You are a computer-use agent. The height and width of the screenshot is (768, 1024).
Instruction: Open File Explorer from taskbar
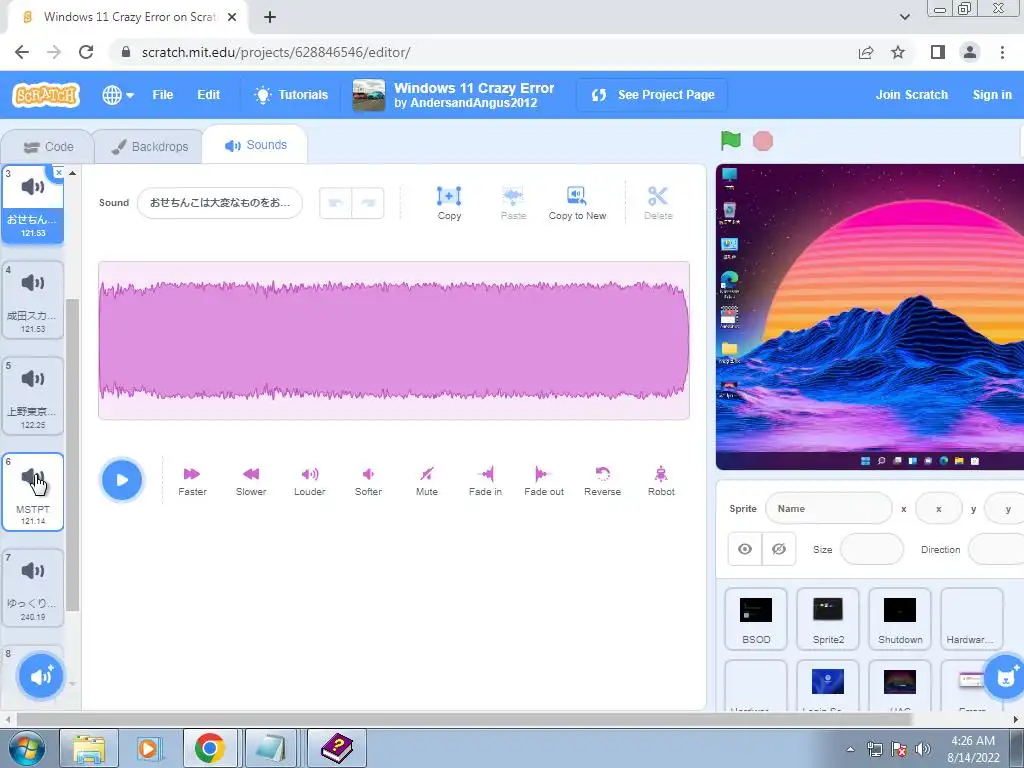tap(89, 748)
